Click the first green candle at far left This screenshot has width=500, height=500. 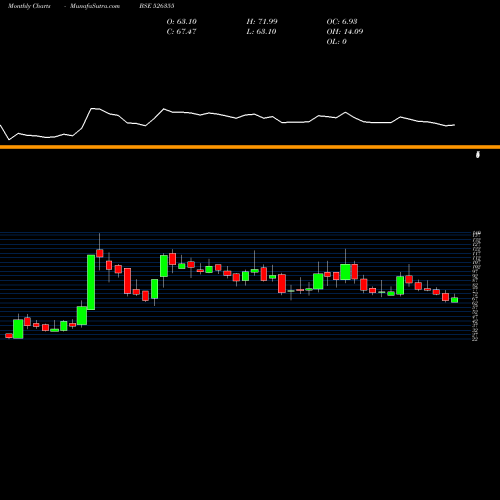pos(18,329)
